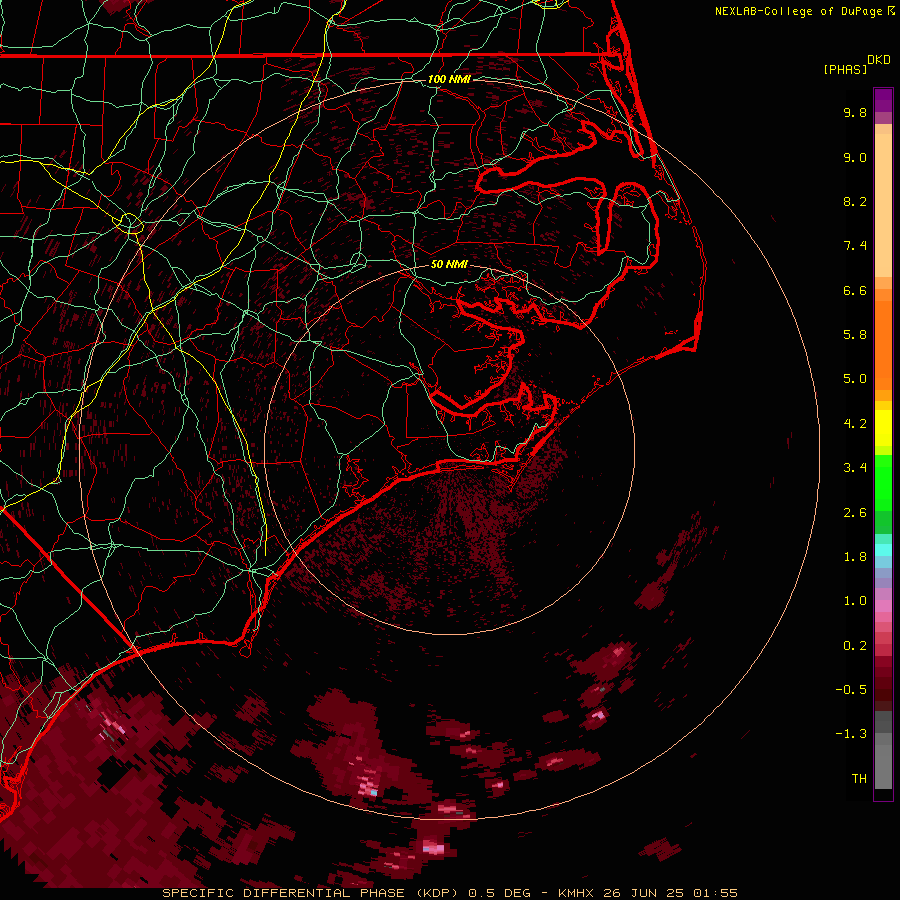Click the [PHAS] units label
The image size is (900, 900).
coord(845,70)
